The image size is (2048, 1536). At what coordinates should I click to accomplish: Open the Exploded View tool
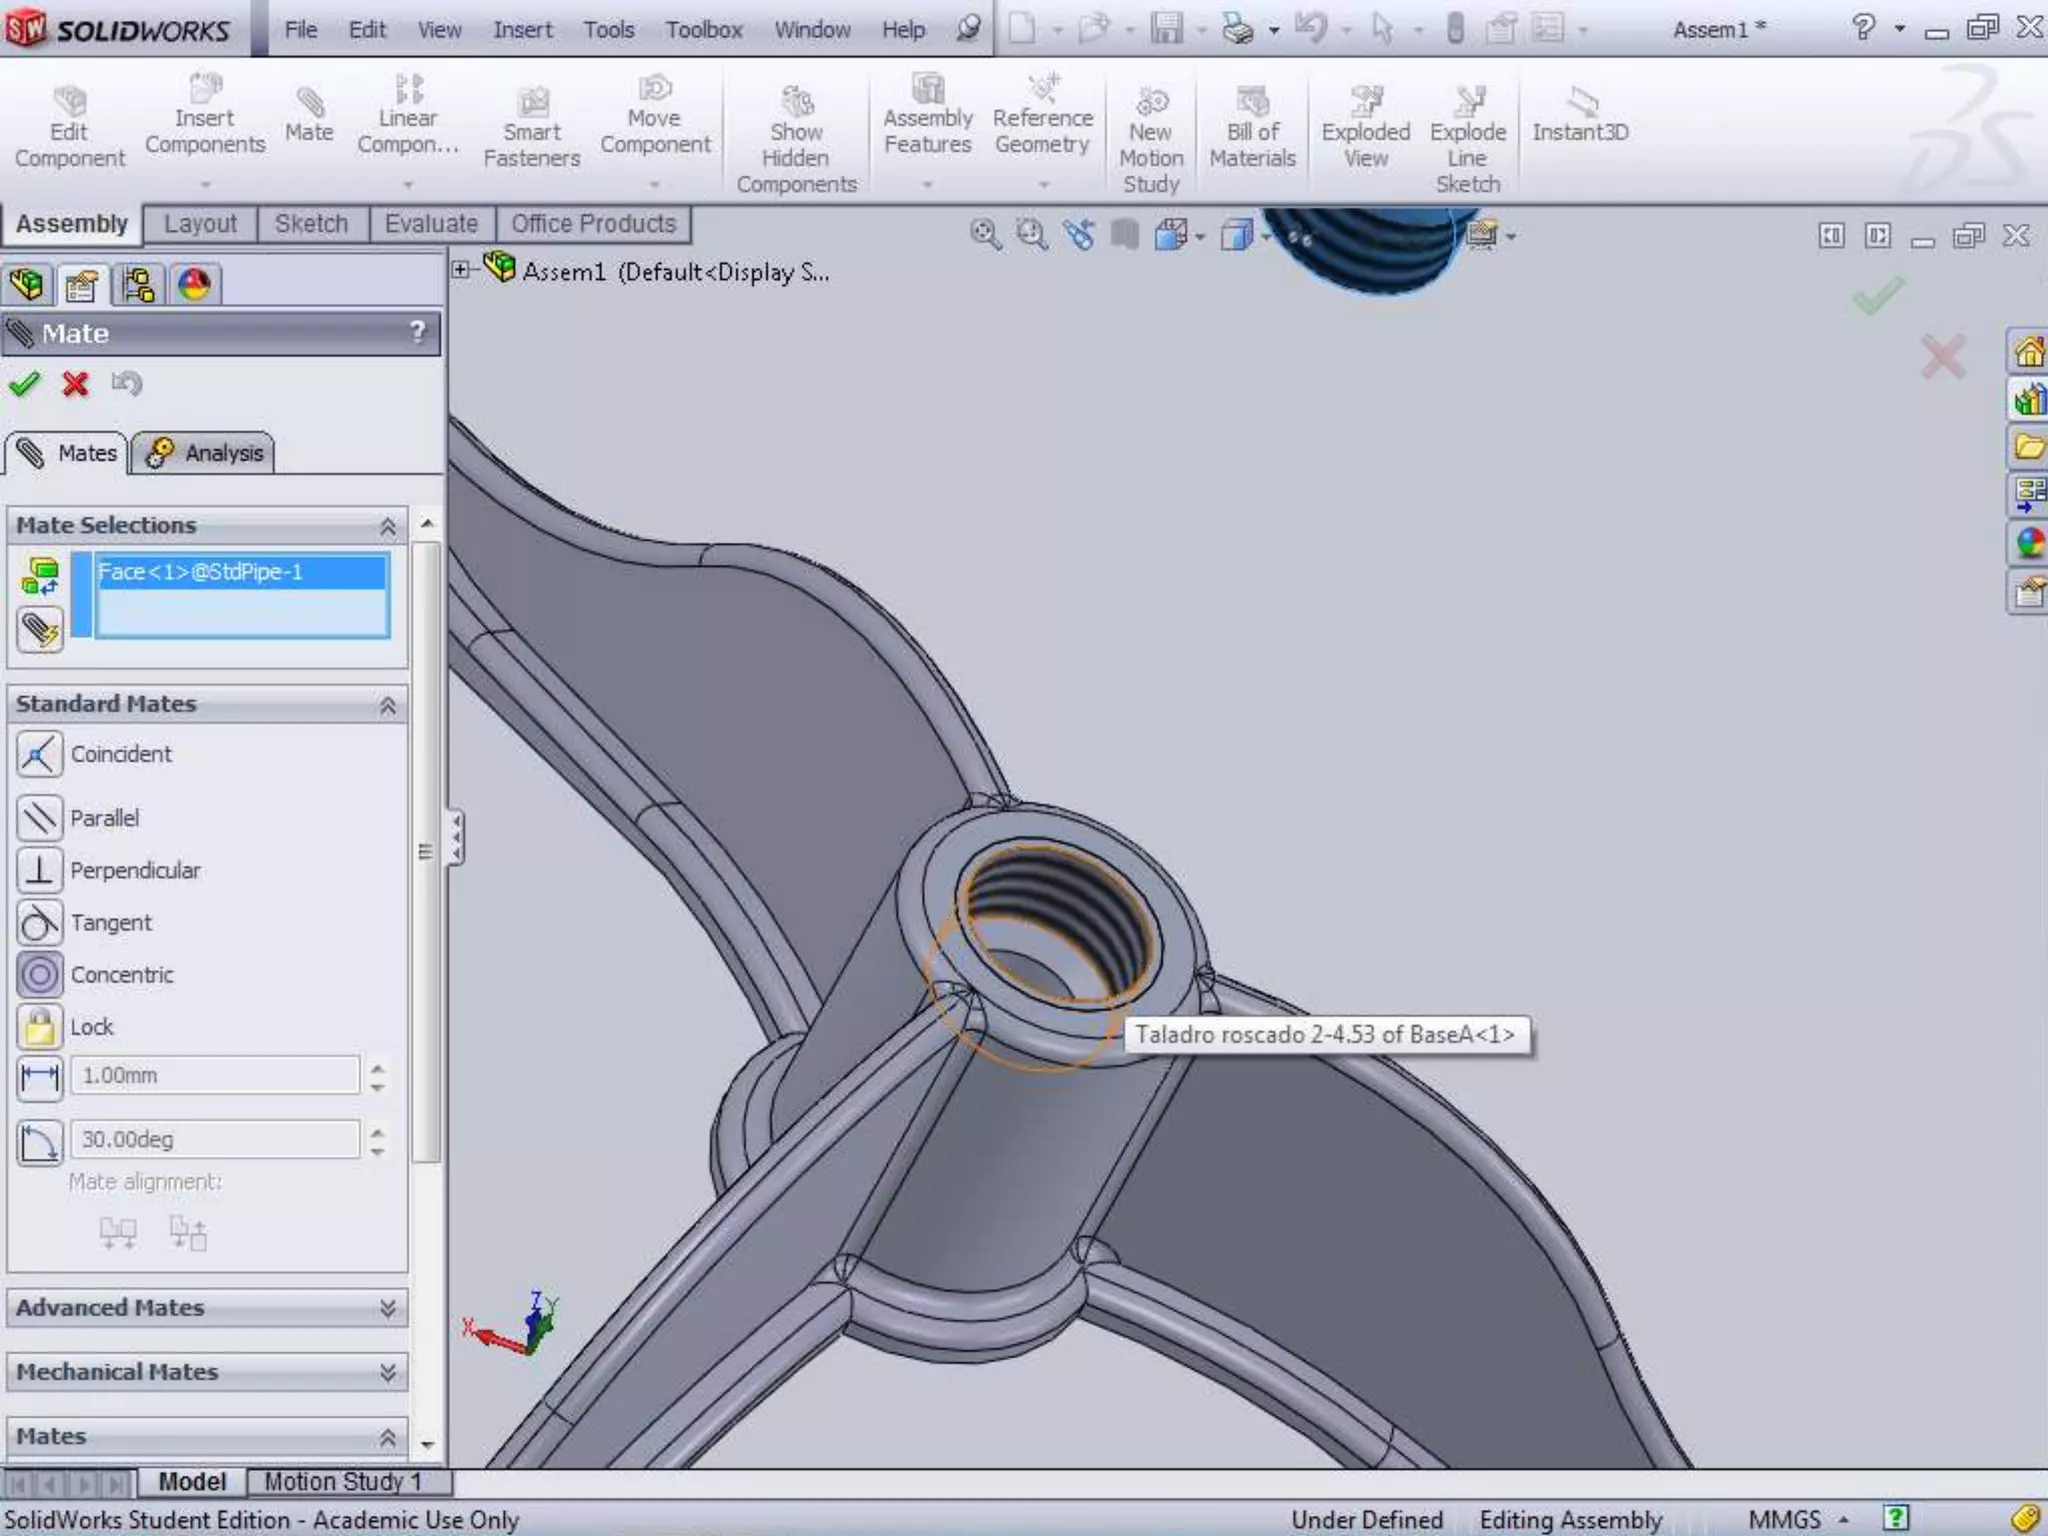1365,130
